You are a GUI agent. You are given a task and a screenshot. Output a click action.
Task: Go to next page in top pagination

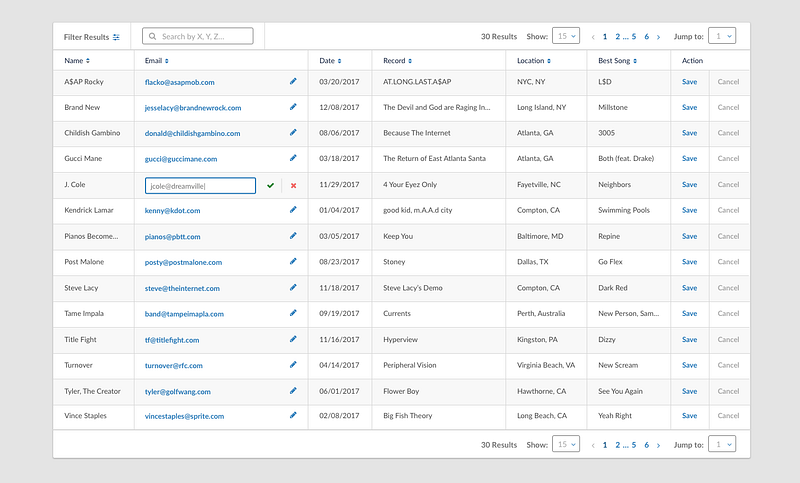658,37
